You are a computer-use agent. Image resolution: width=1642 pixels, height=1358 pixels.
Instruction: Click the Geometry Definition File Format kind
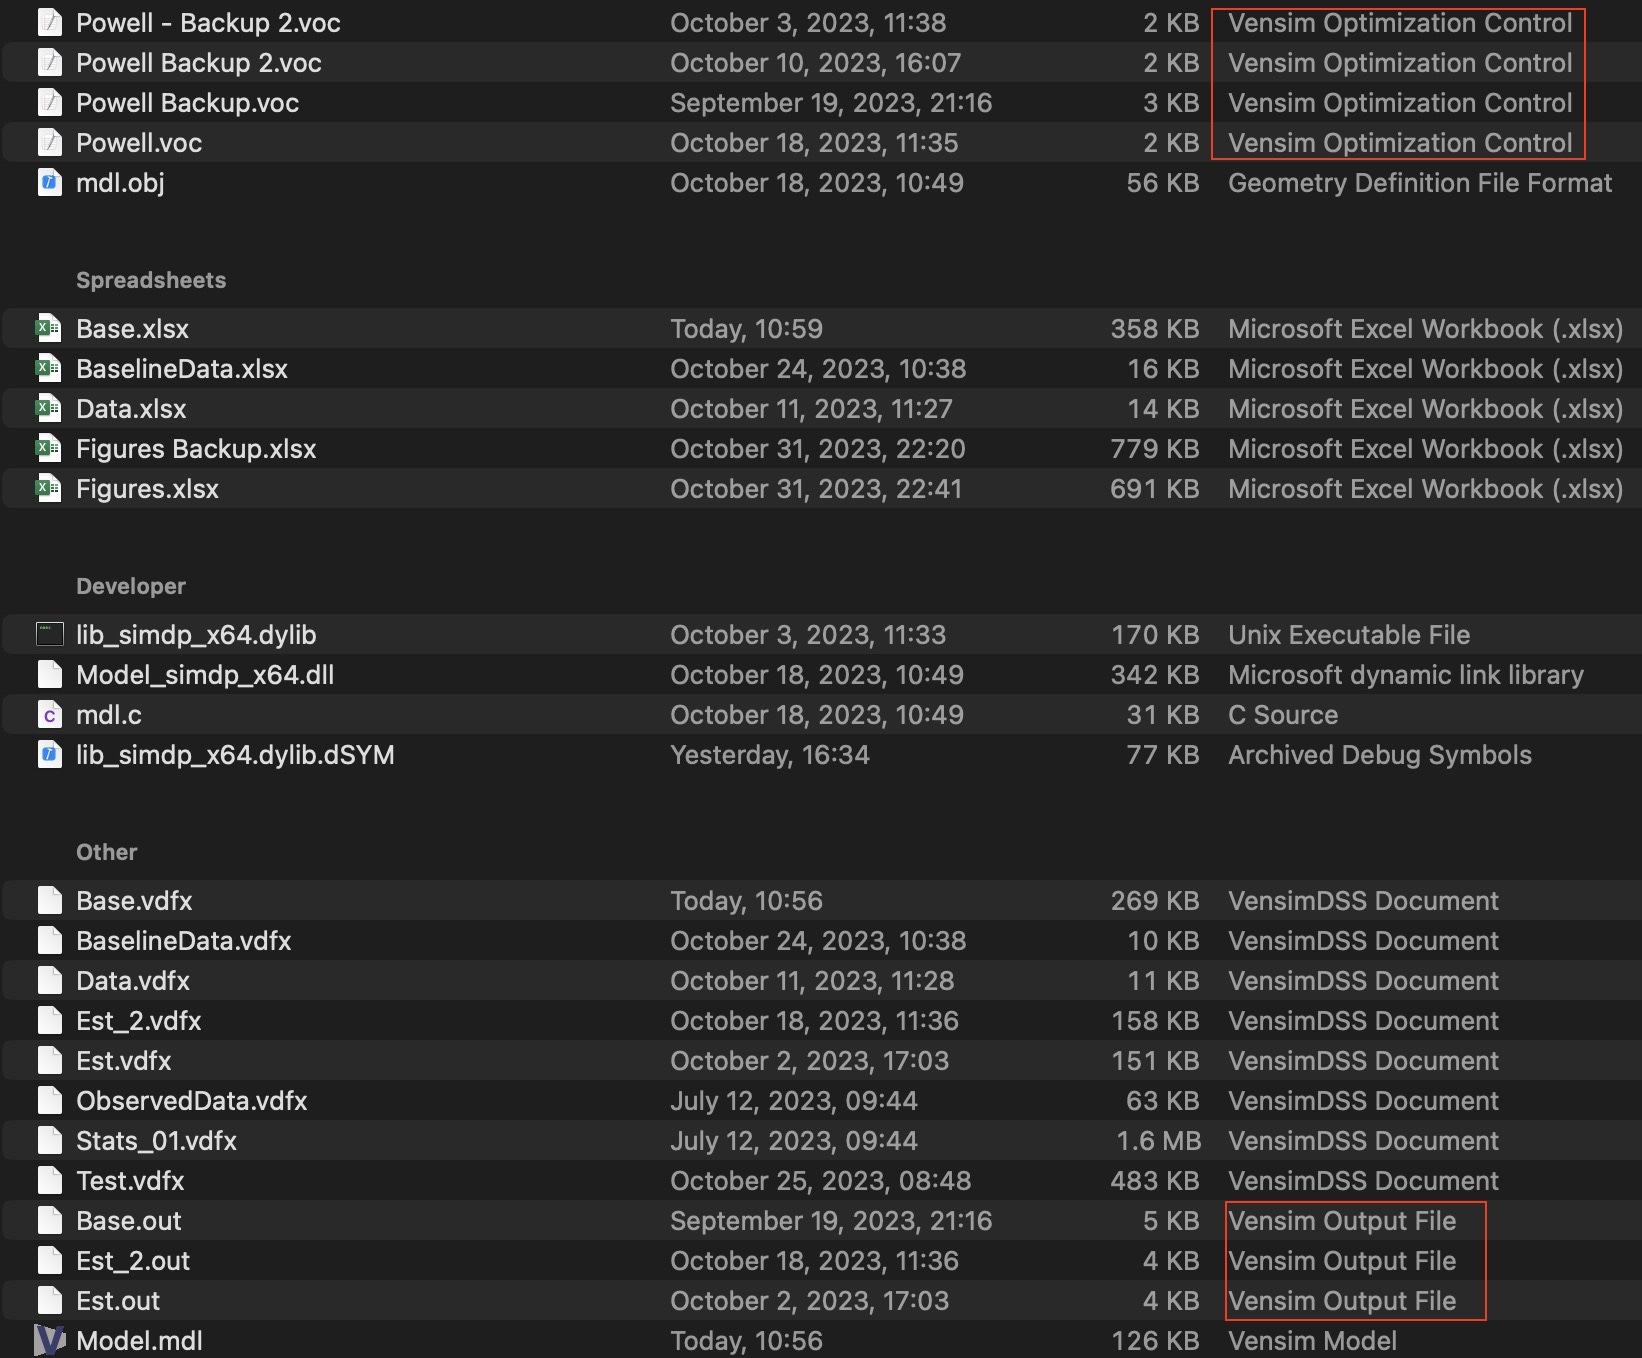click(1420, 183)
